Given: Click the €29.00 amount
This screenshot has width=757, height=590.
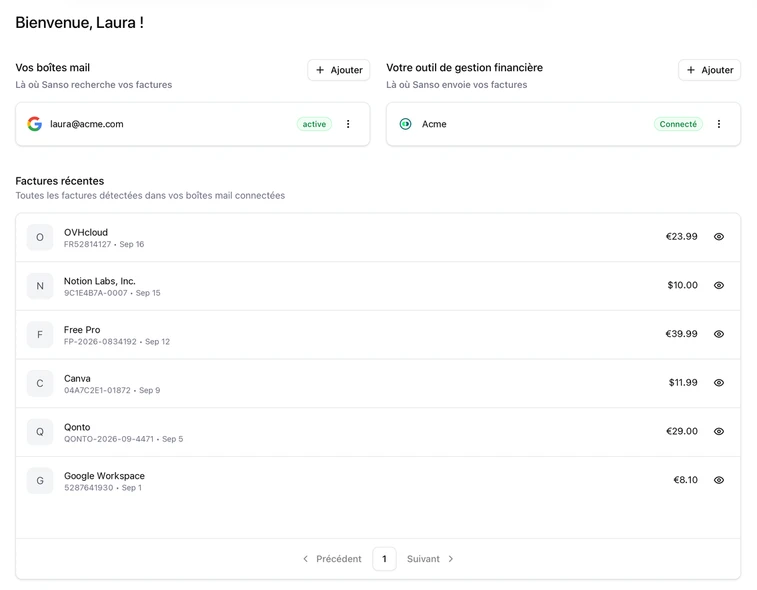Looking at the screenshot, I should click(x=682, y=432).
